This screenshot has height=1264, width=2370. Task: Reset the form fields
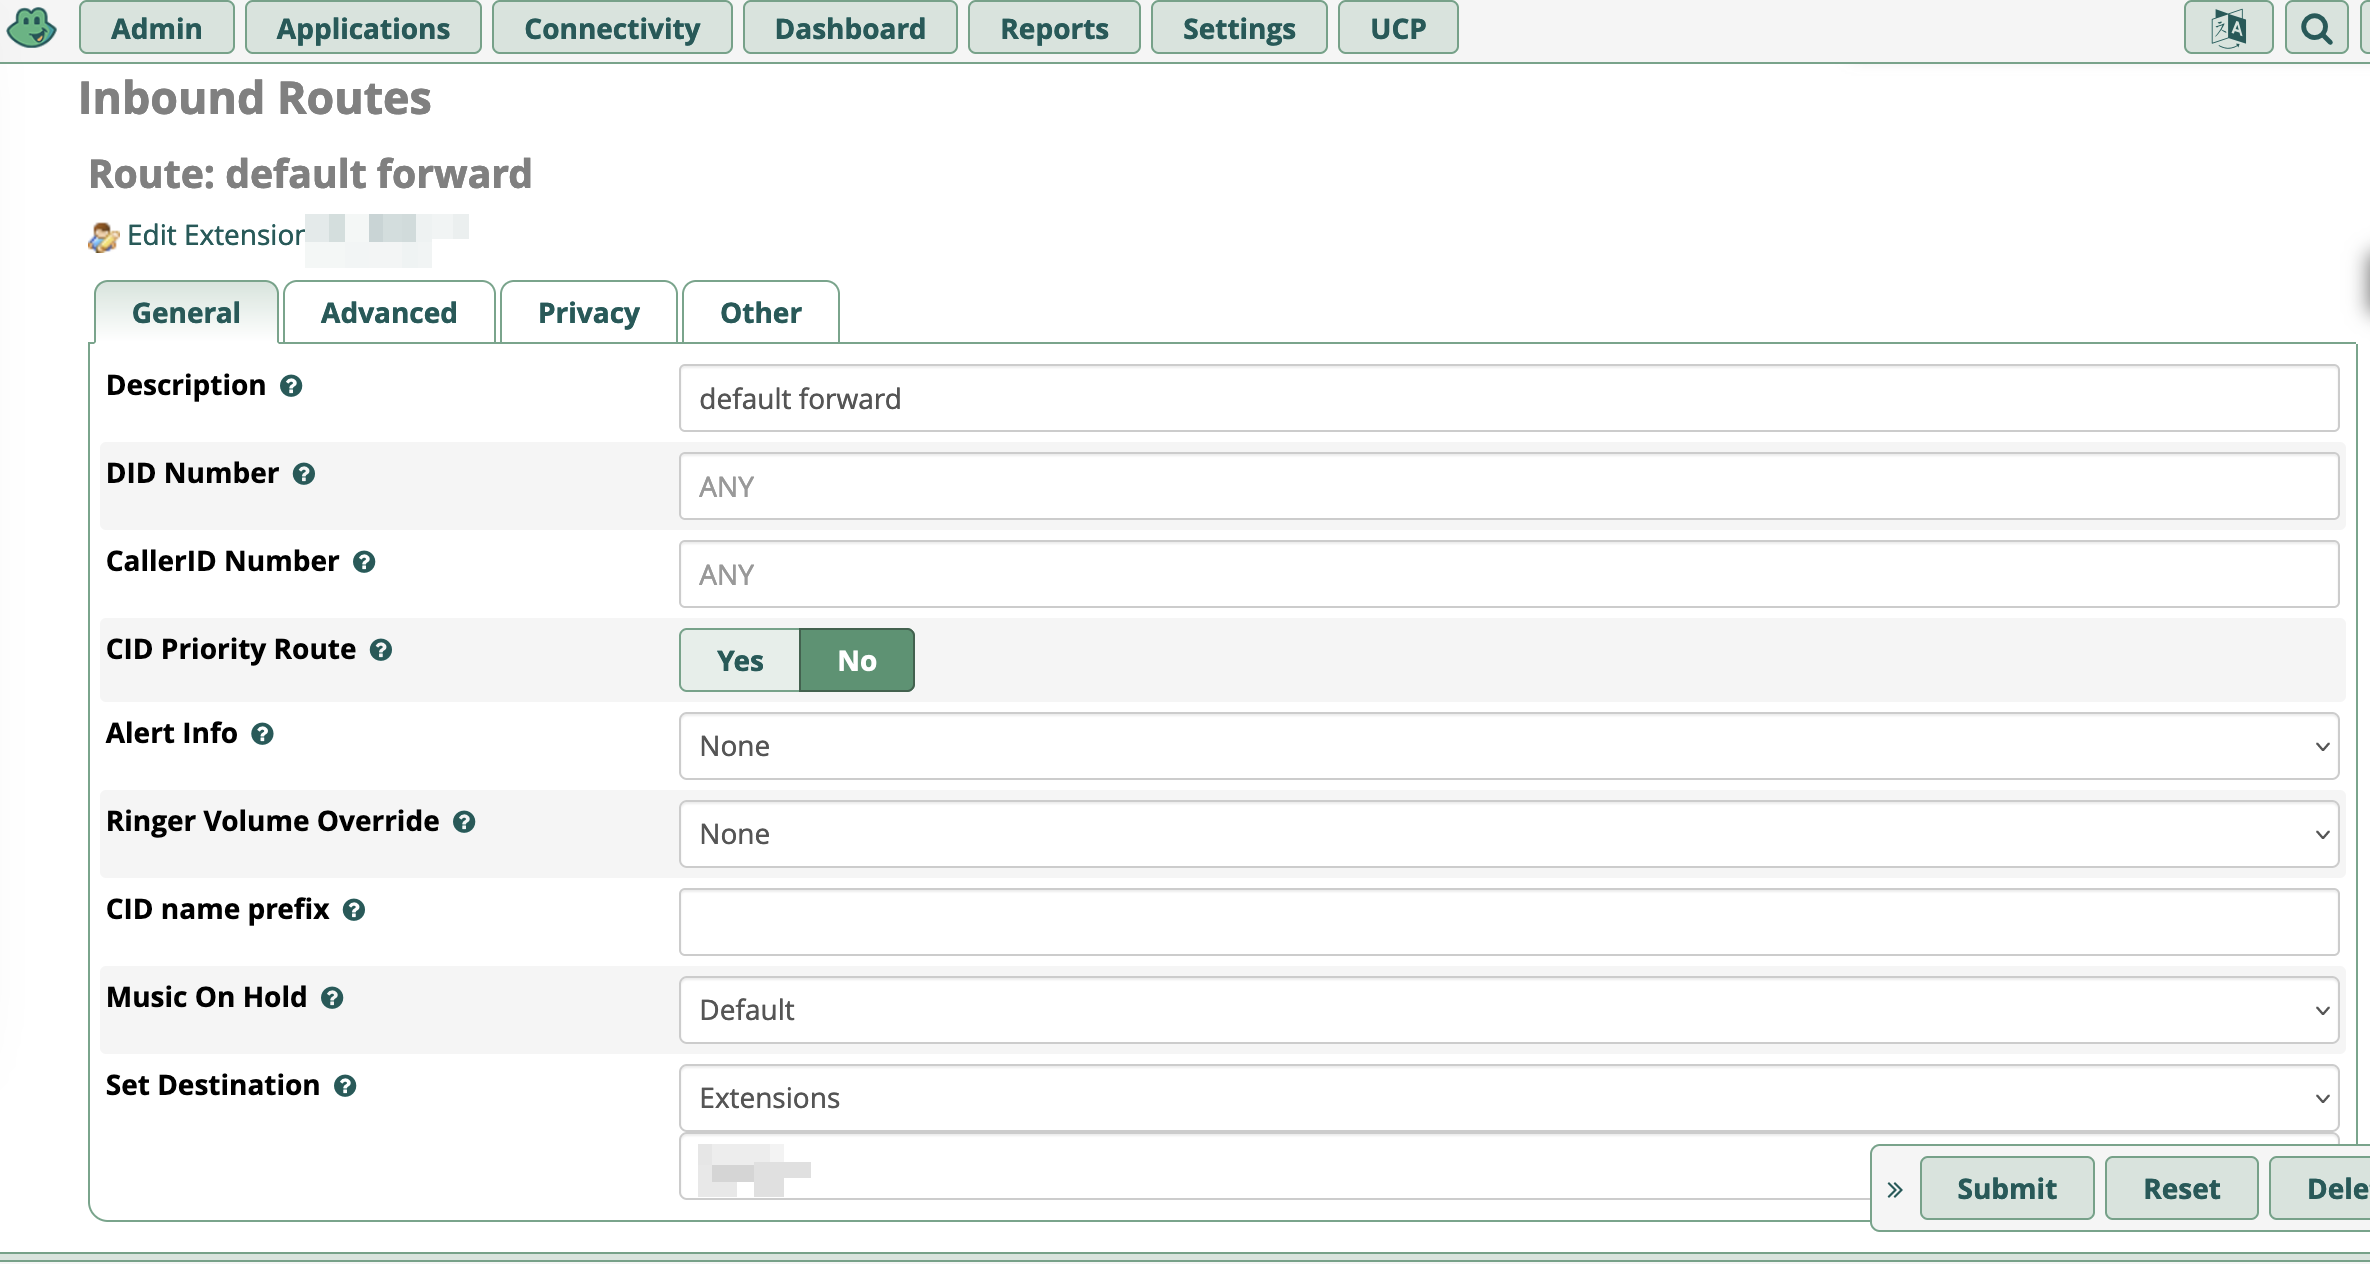(2181, 1187)
